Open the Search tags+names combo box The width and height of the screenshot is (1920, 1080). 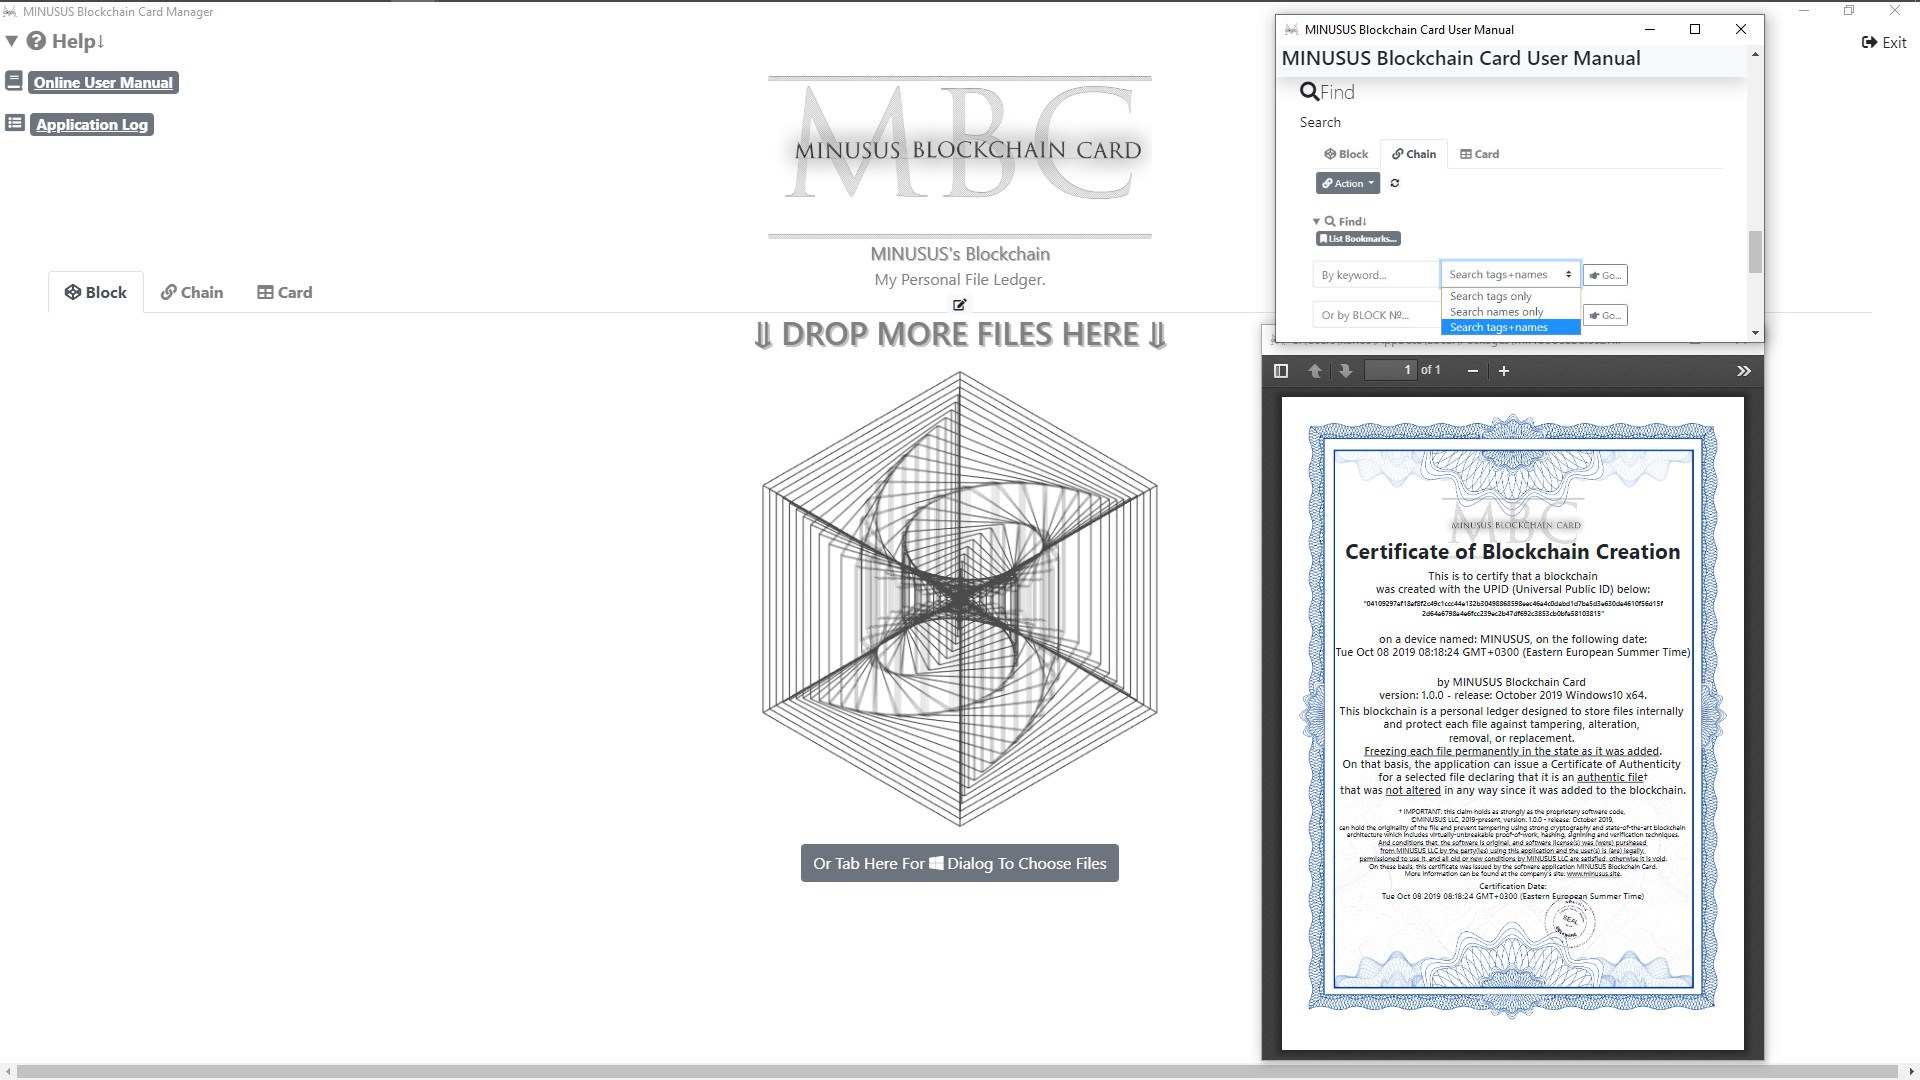point(1510,275)
